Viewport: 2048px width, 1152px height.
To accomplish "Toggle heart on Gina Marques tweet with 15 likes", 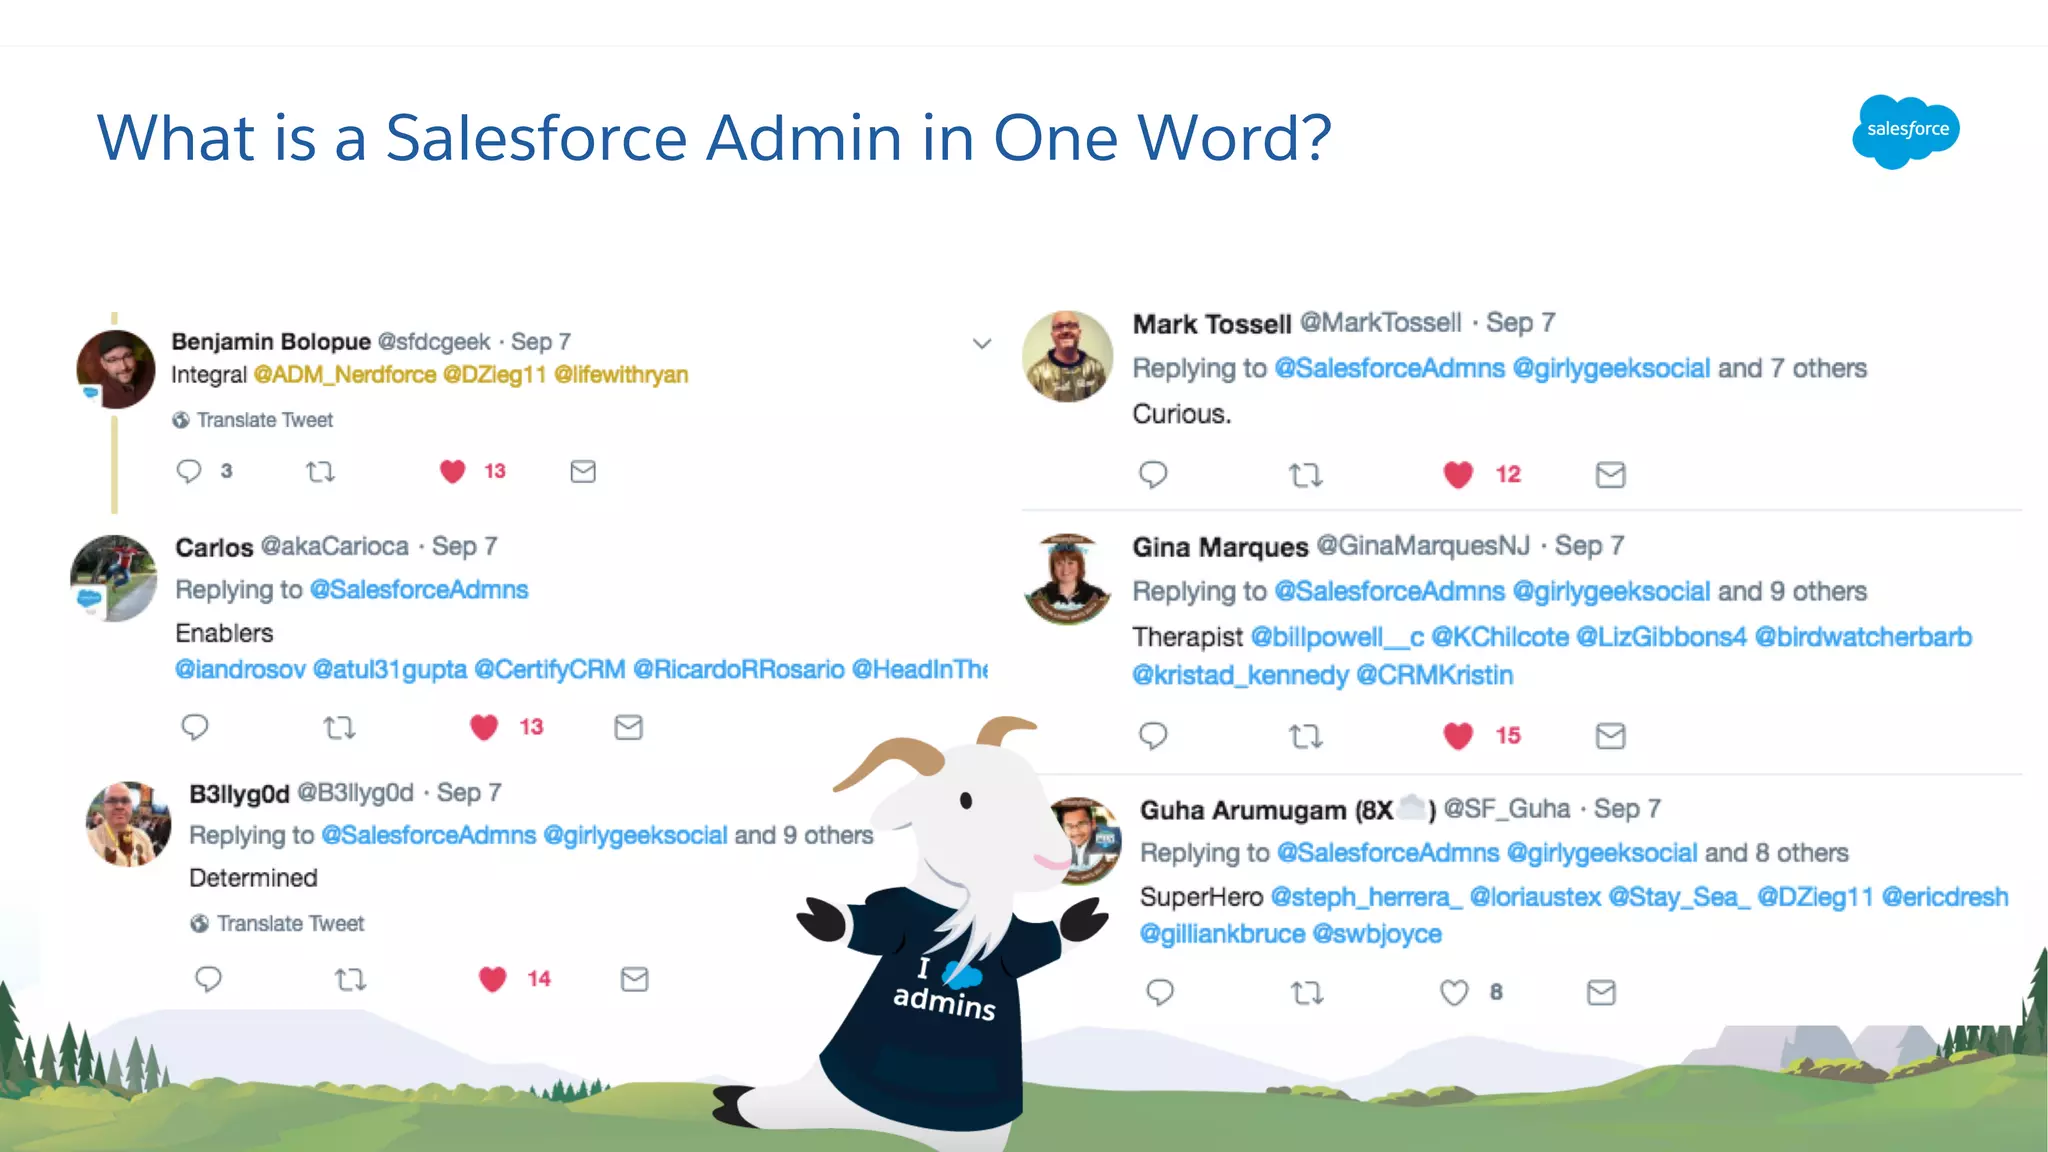I will coord(1458,736).
